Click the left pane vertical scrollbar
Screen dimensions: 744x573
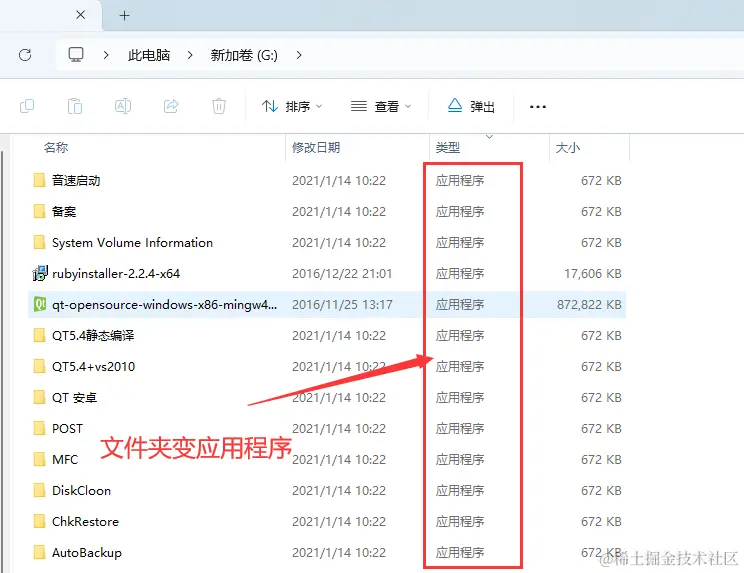click(x=2, y=360)
